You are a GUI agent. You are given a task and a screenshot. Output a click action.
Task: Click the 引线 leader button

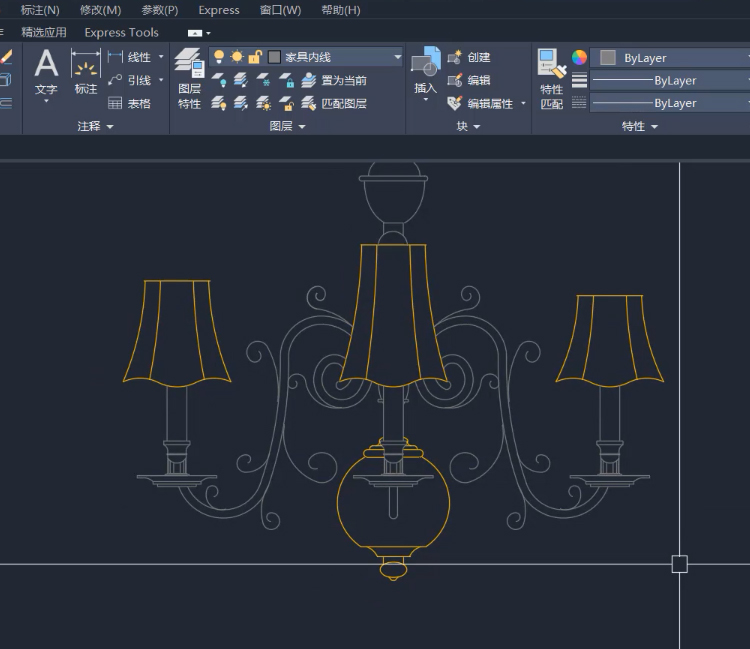pyautogui.click(x=130, y=80)
